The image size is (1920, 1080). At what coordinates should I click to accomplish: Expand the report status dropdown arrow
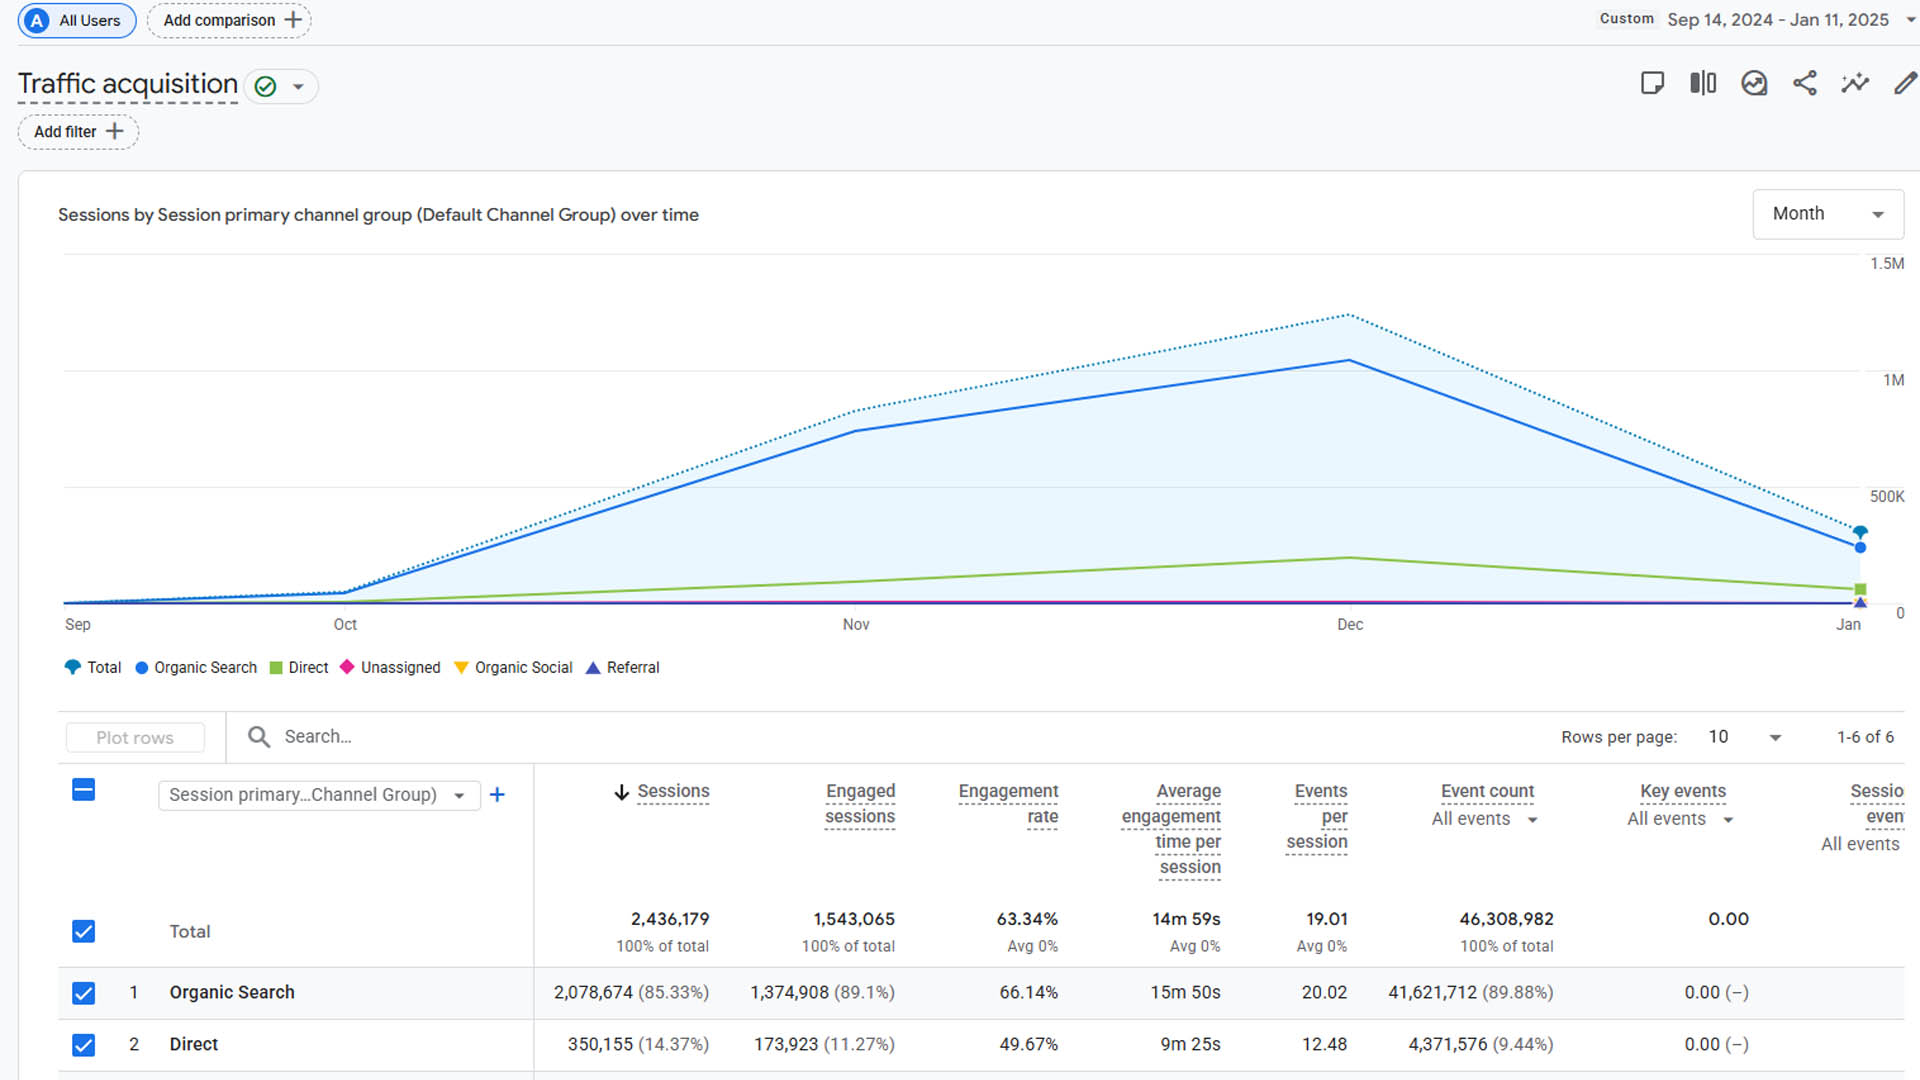coord(298,87)
